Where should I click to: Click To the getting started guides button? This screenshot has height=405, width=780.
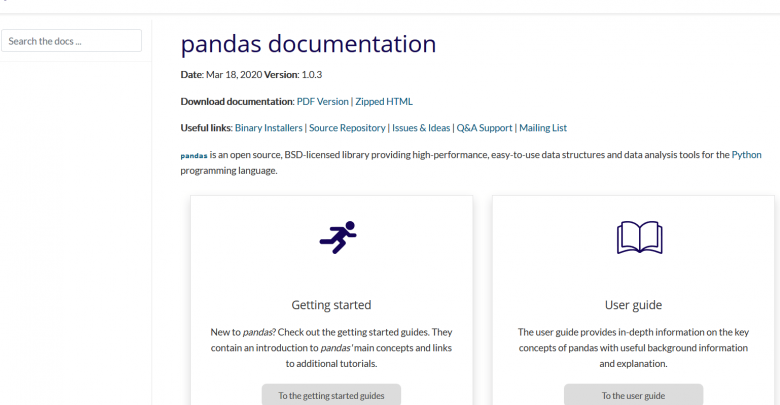331,395
